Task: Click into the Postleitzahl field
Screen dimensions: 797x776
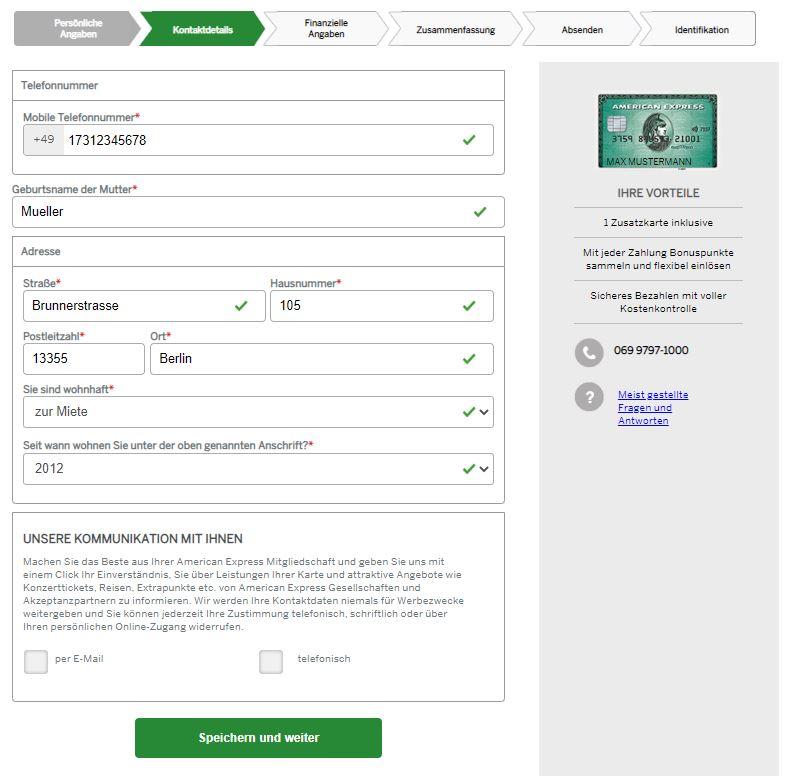Action: tap(84, 359)
